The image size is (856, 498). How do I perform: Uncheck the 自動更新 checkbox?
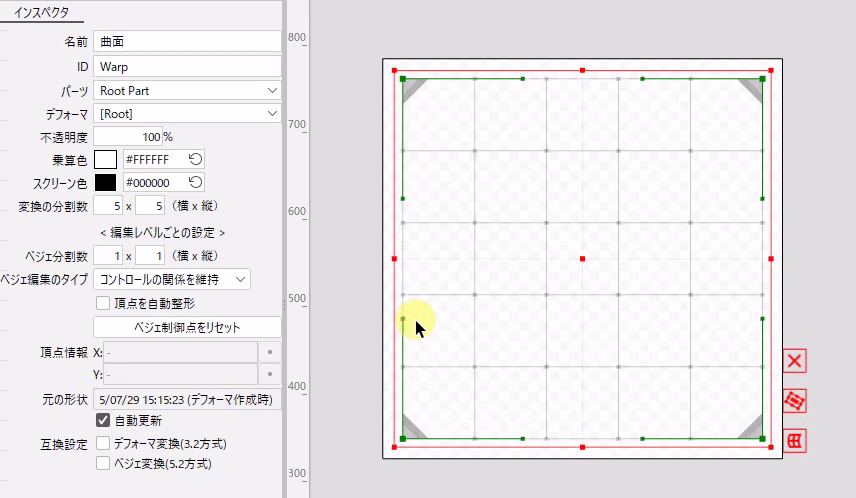coord(102,420)
